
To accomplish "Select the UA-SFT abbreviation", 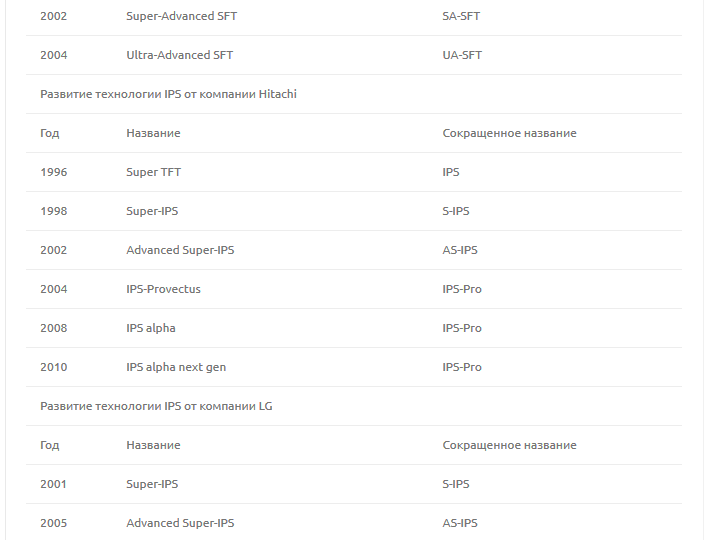I will click(x=462, y=56).
